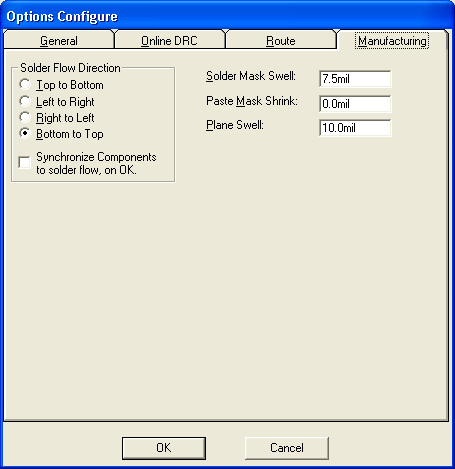The image size is (455, 469).
Task: Open the Online DRC tab
Action: coord(169,41)
